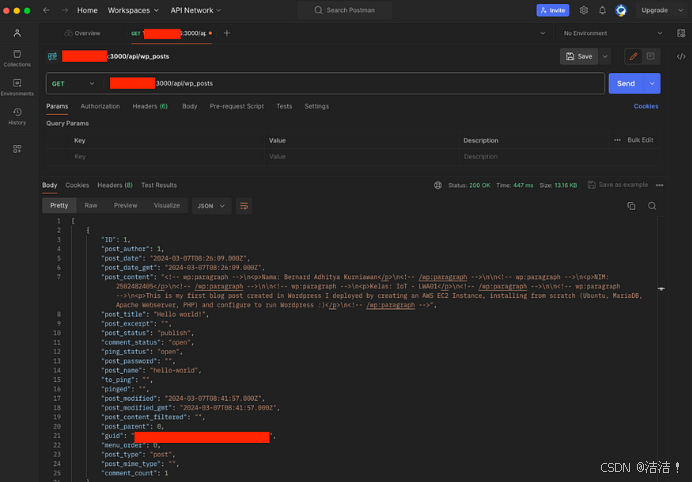
Task: Click the network globe icon near Status
Action: coord(438,185)
